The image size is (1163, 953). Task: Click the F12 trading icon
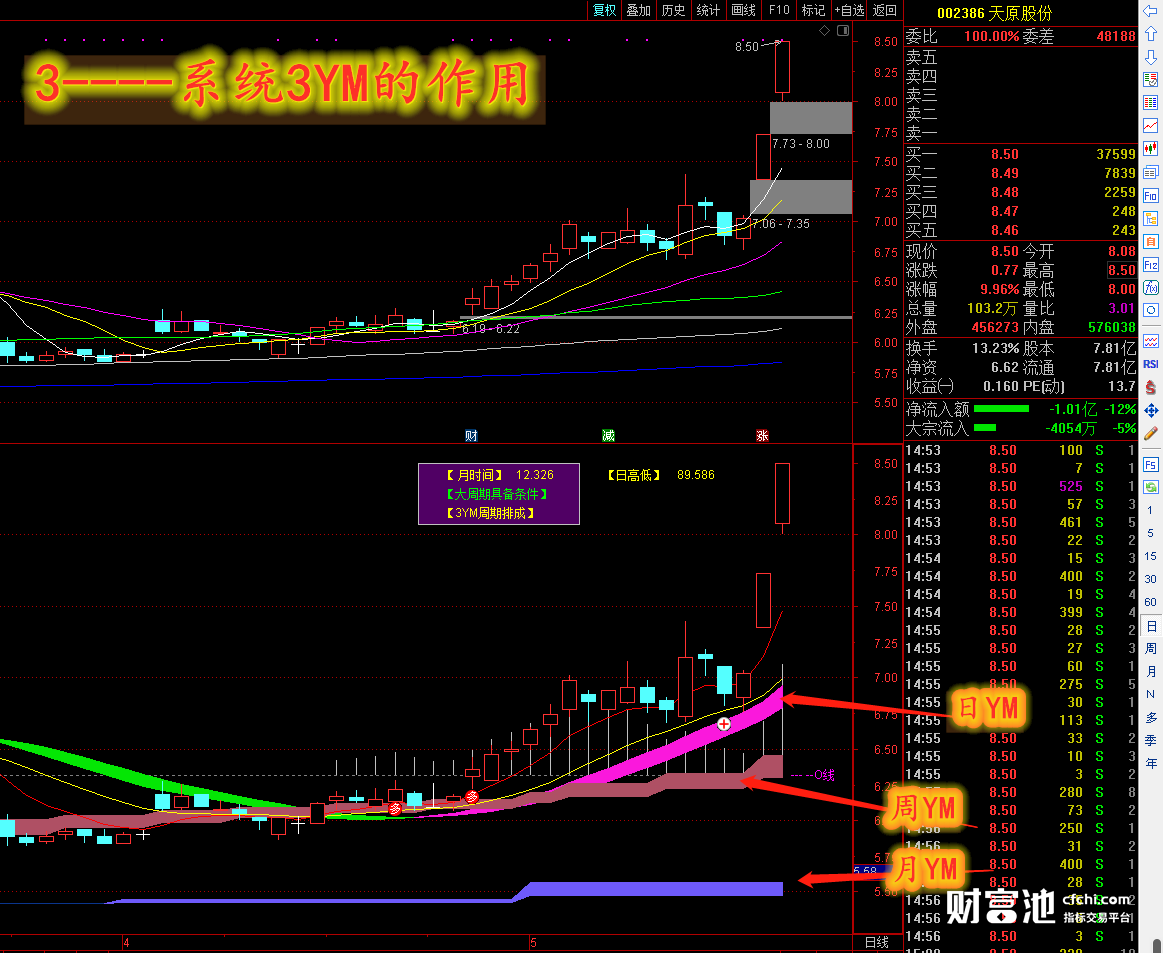click(x=1150, y=265)
